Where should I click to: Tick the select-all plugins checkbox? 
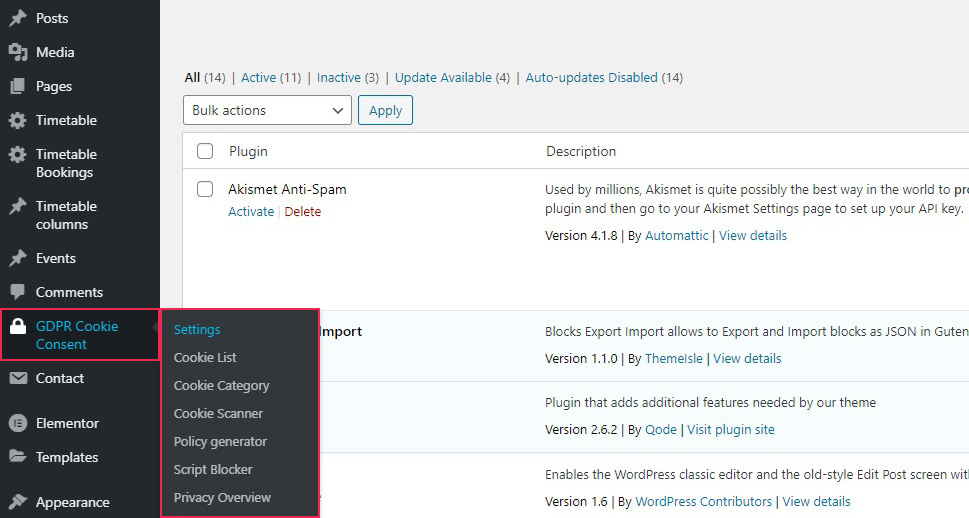point(205,151)
